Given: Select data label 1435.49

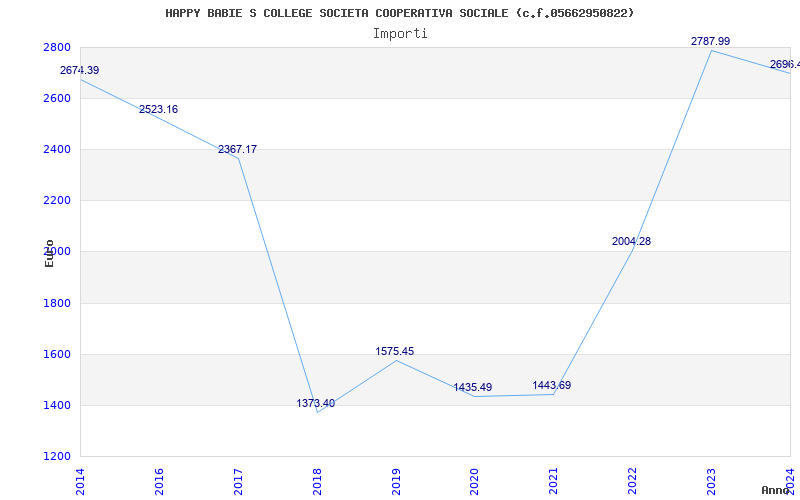Looking at the screenshot, I should (473, 387).
